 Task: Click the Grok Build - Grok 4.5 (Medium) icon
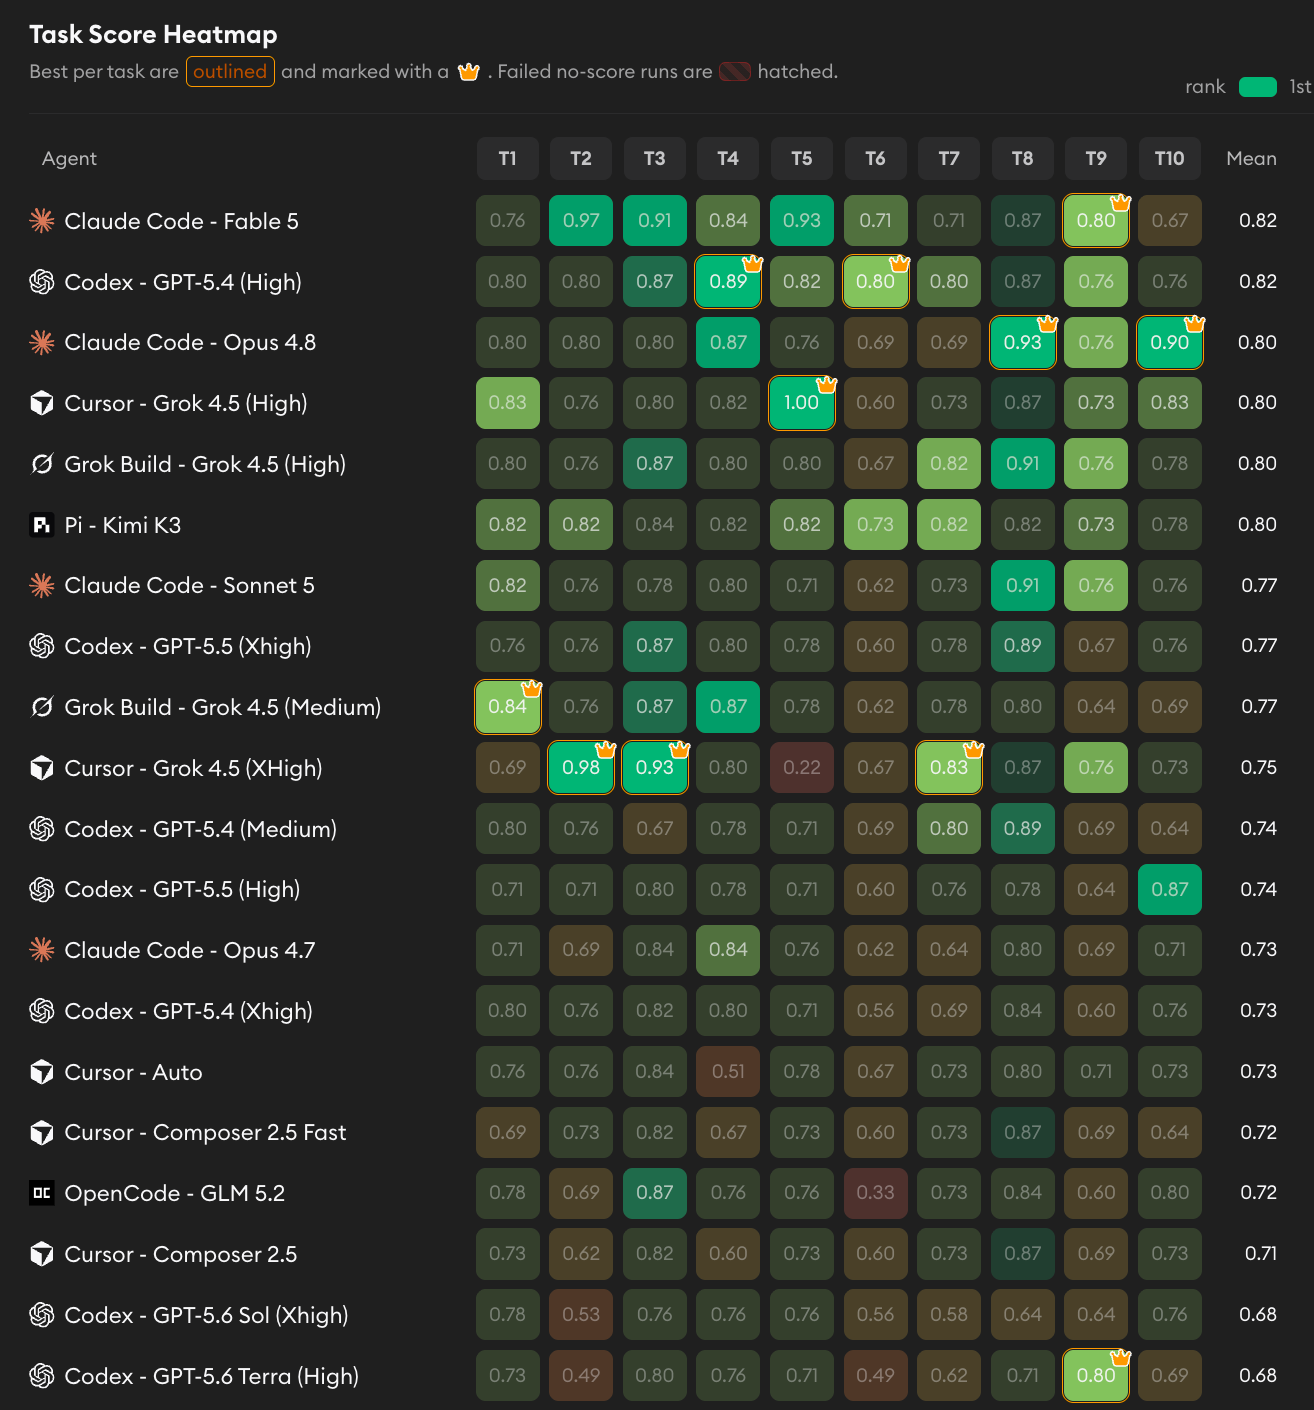42,707
